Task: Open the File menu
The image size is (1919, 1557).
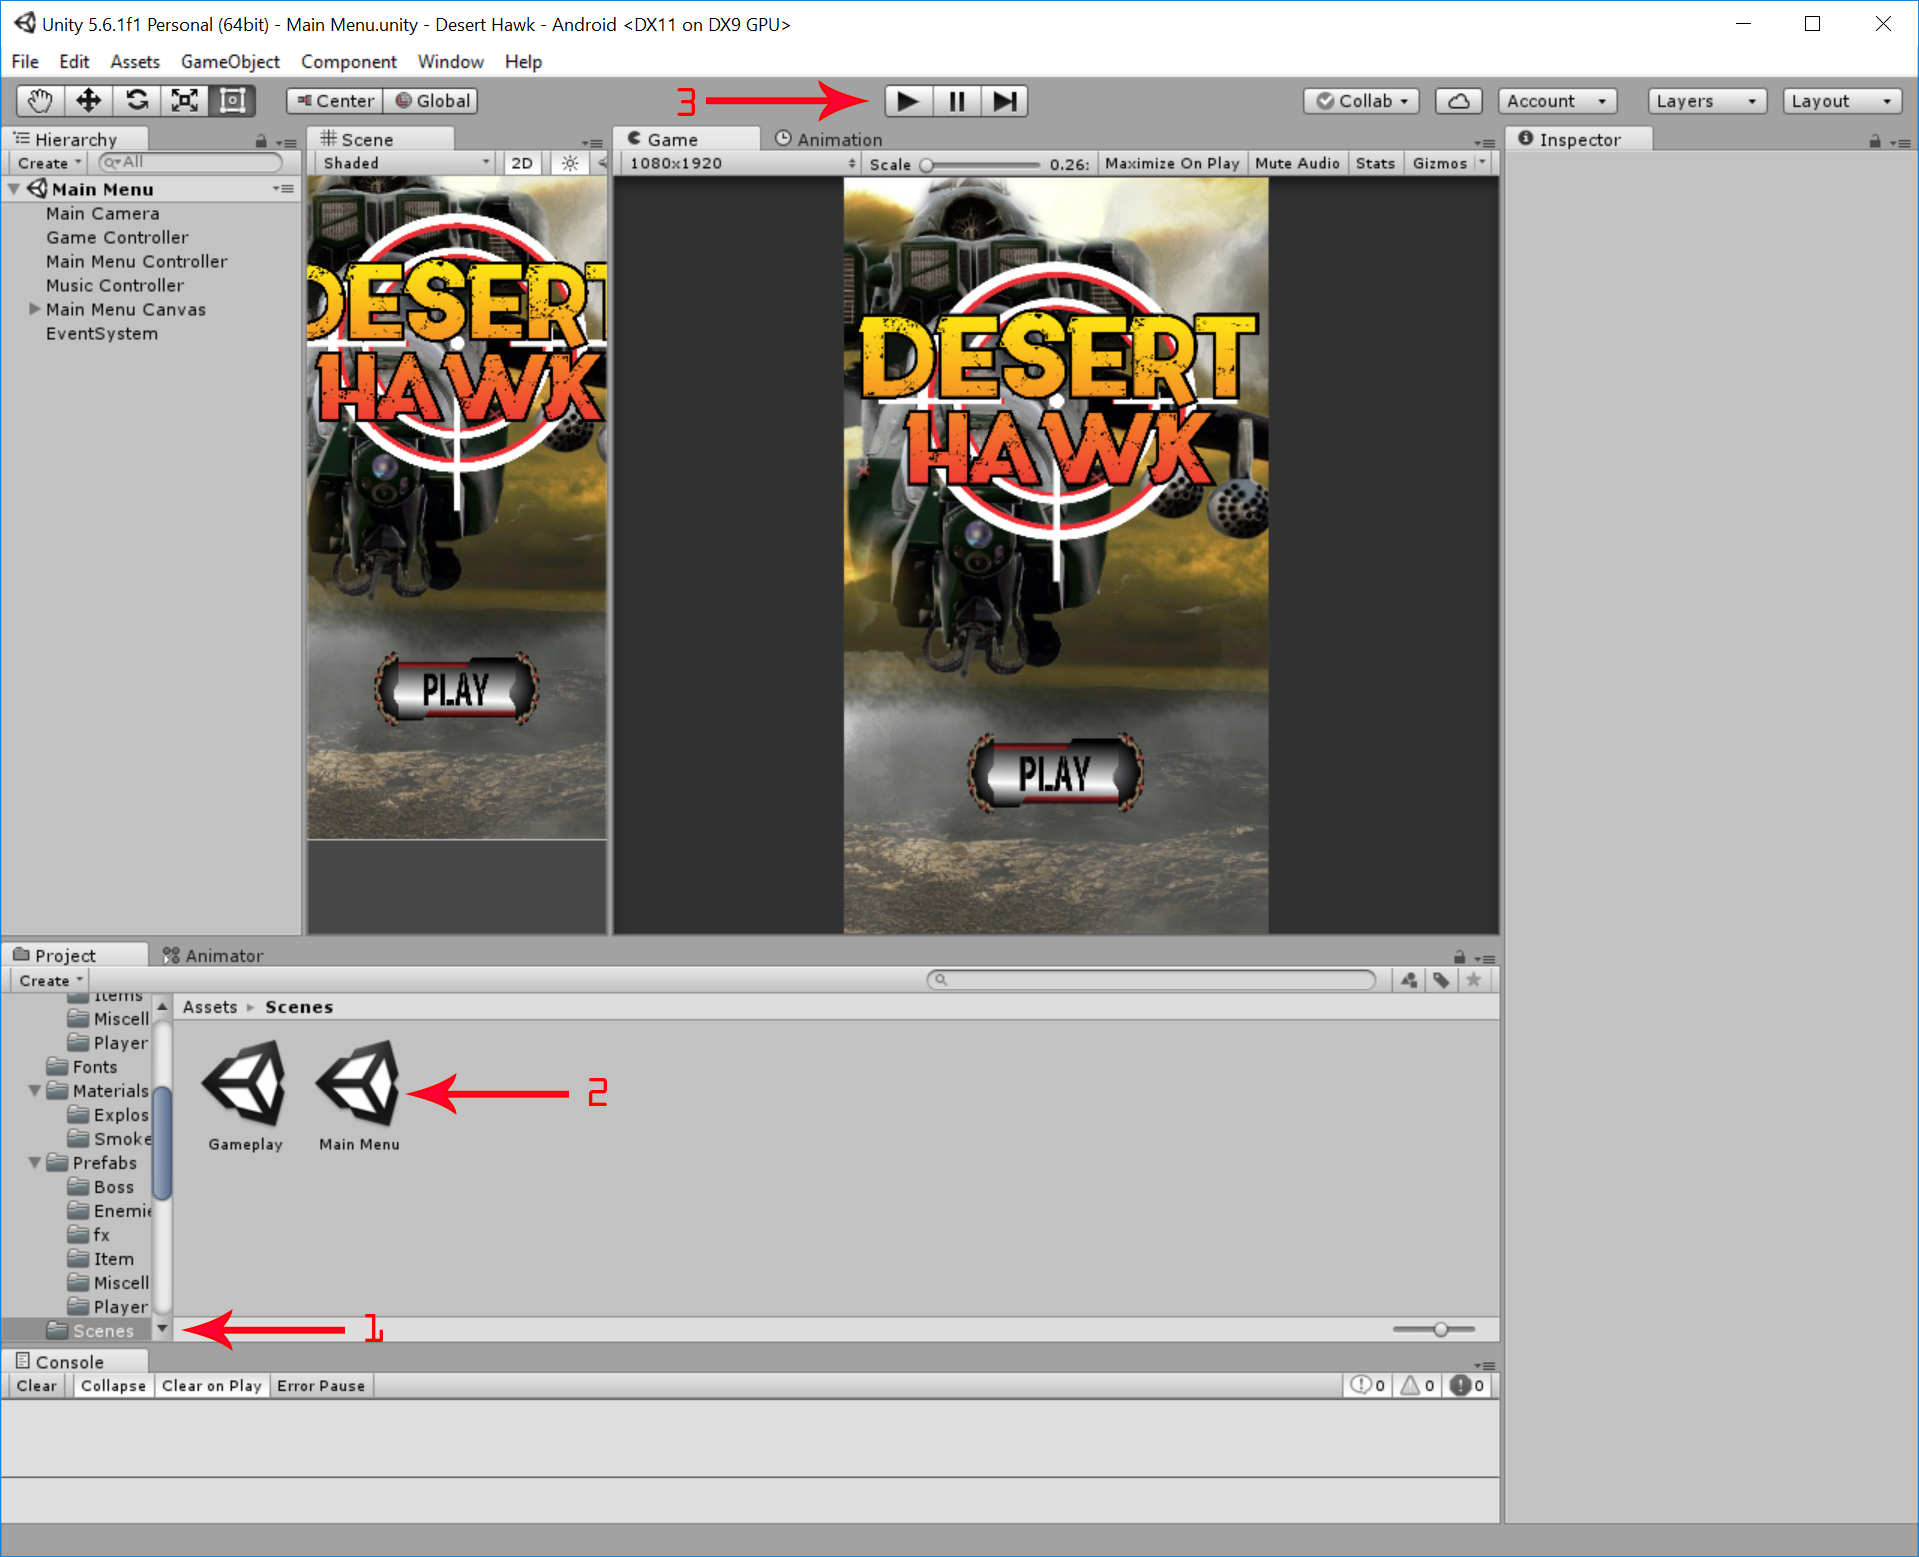Action: pyautogui.click(x=25, y=61)
